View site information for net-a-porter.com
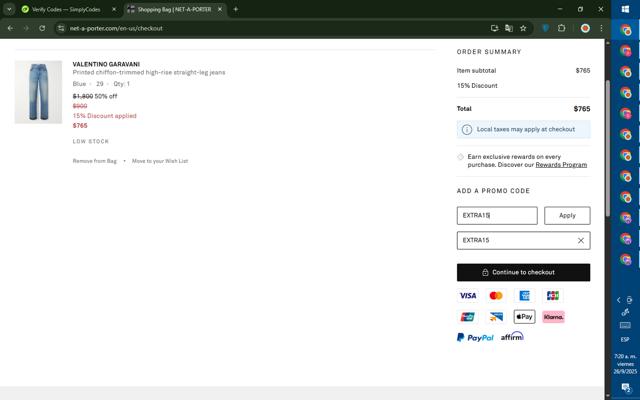 click(x=61, y=28)
